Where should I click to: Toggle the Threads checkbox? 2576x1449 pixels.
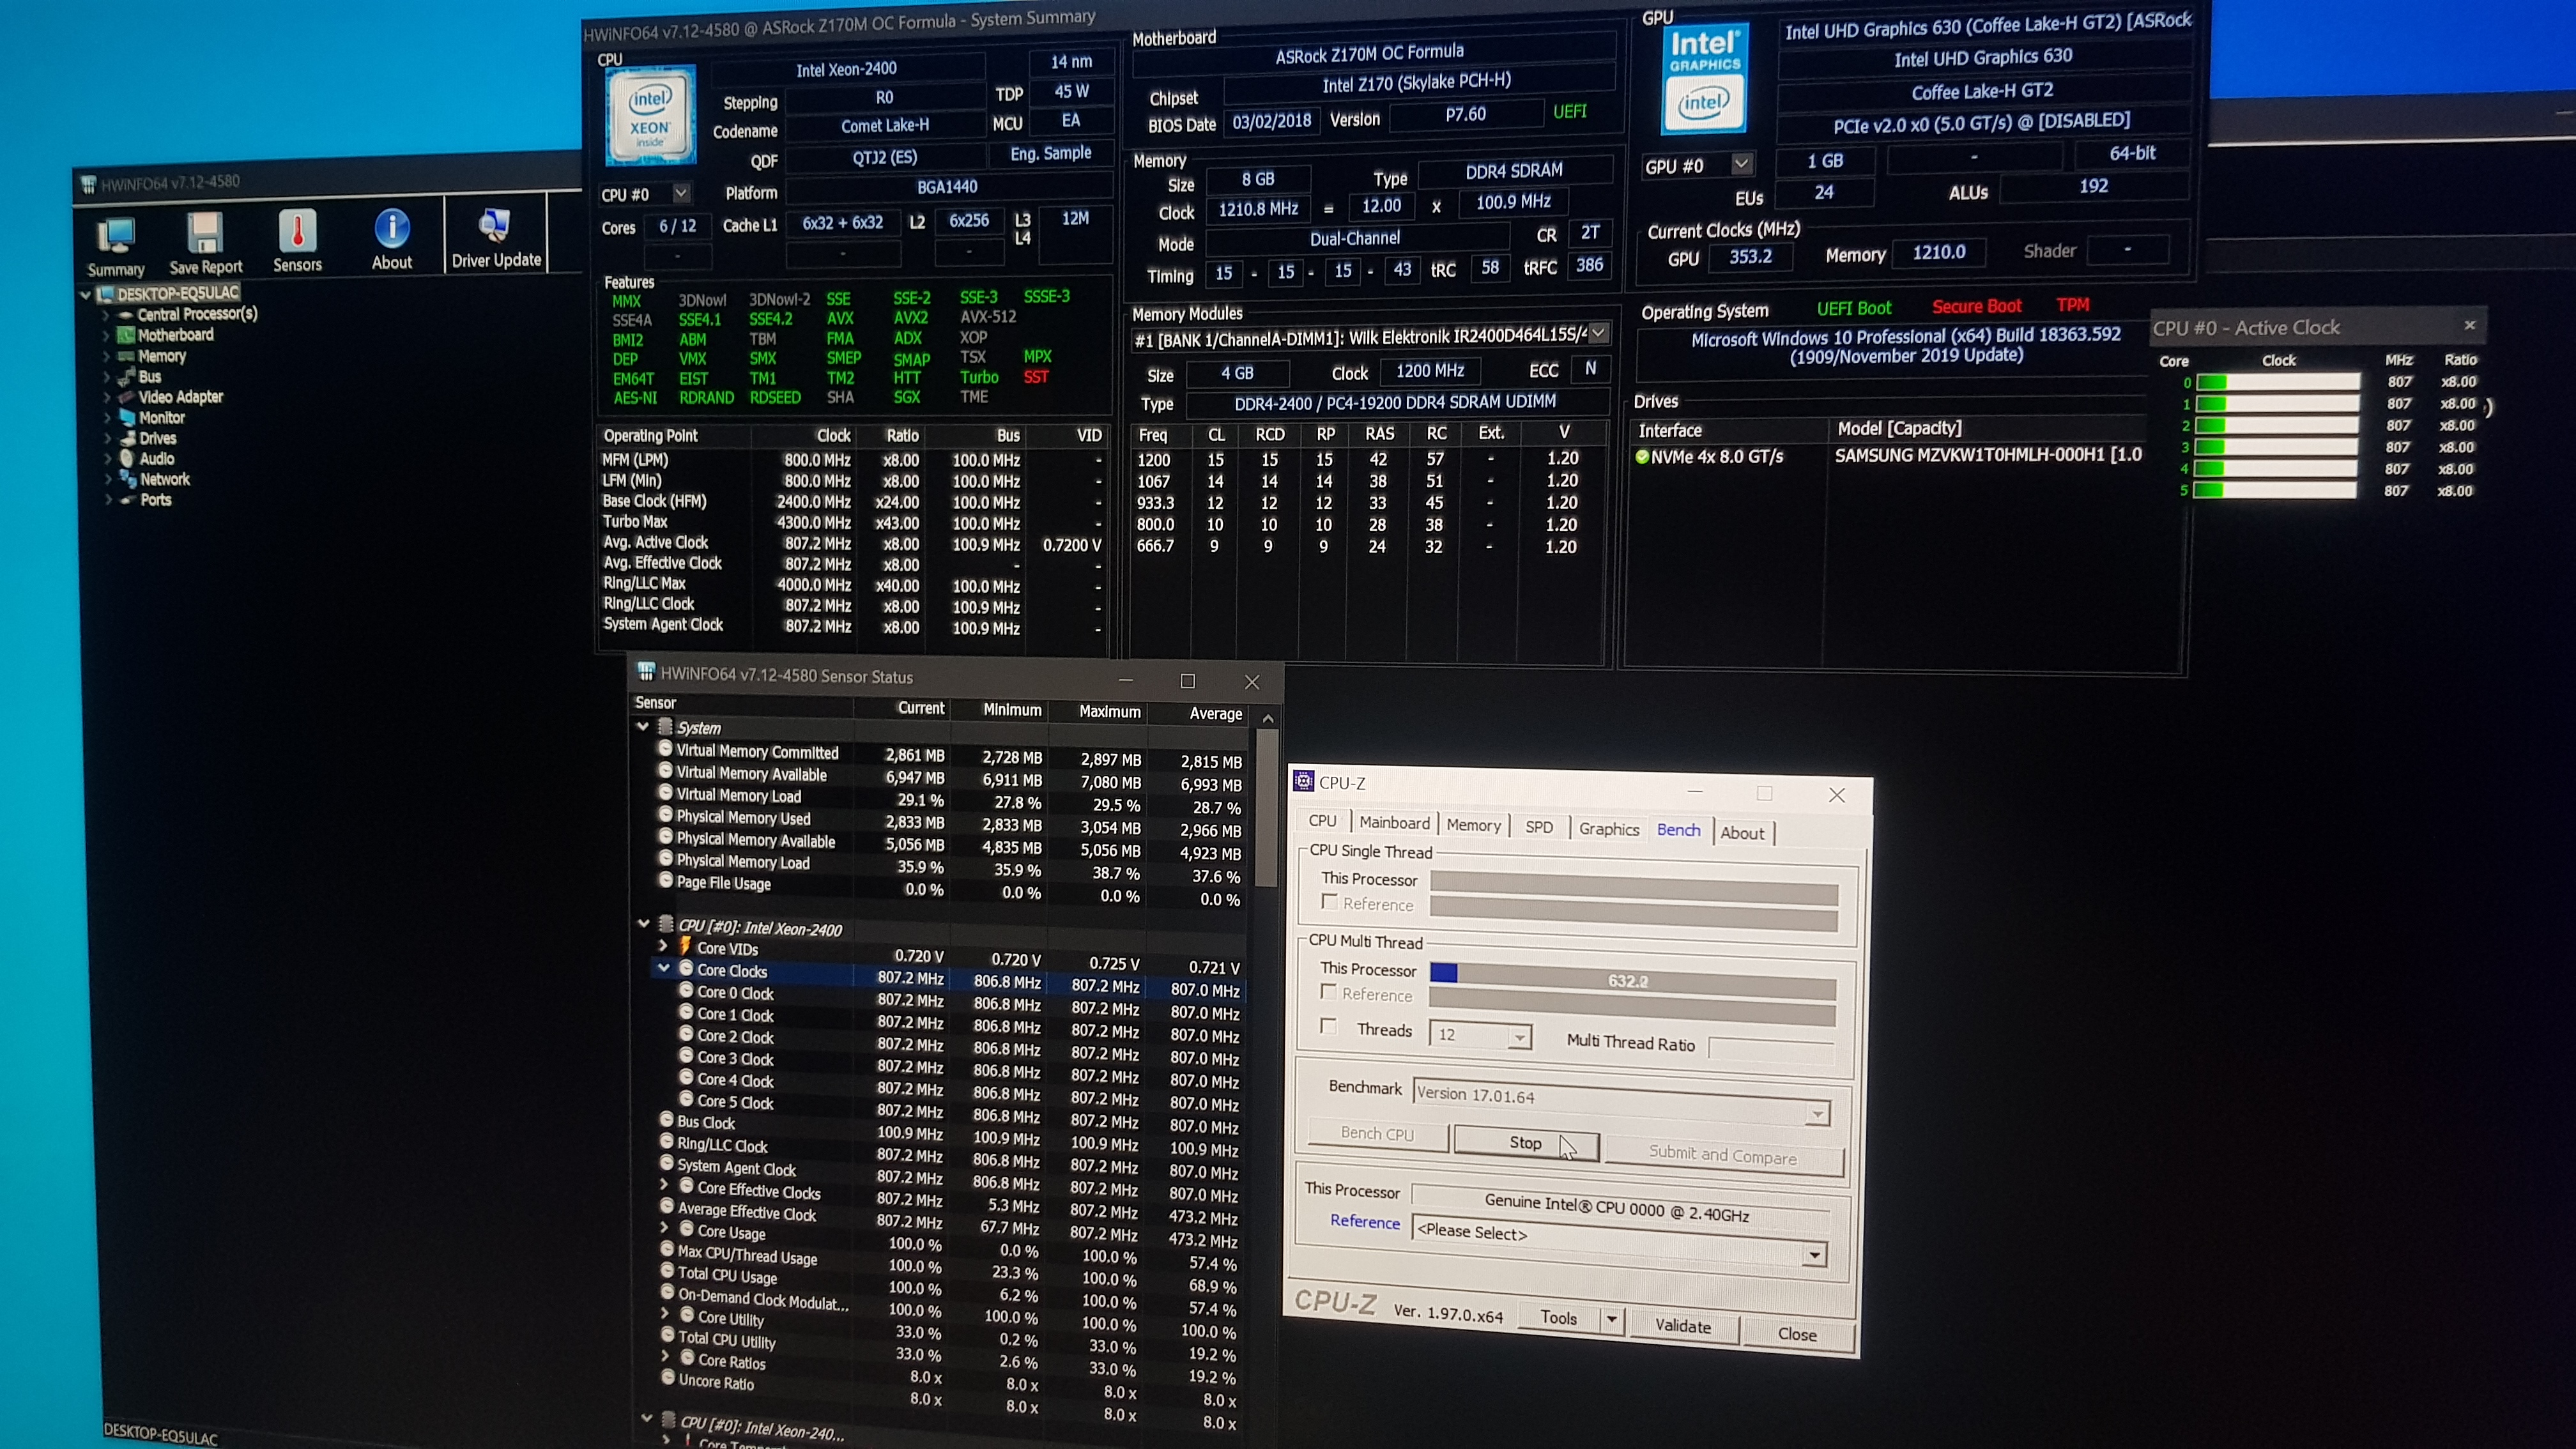(x=1328, y=1027)
